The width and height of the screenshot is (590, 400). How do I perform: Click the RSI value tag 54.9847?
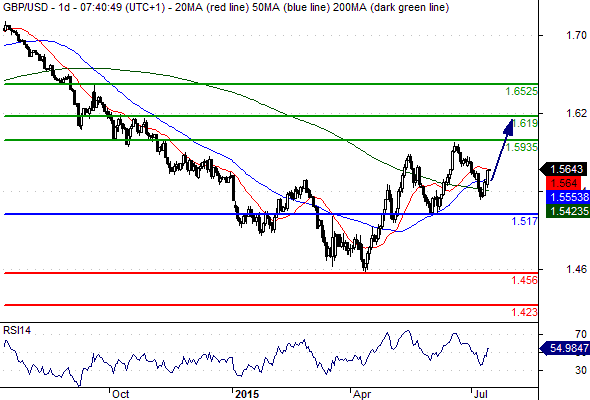(565, 348)
